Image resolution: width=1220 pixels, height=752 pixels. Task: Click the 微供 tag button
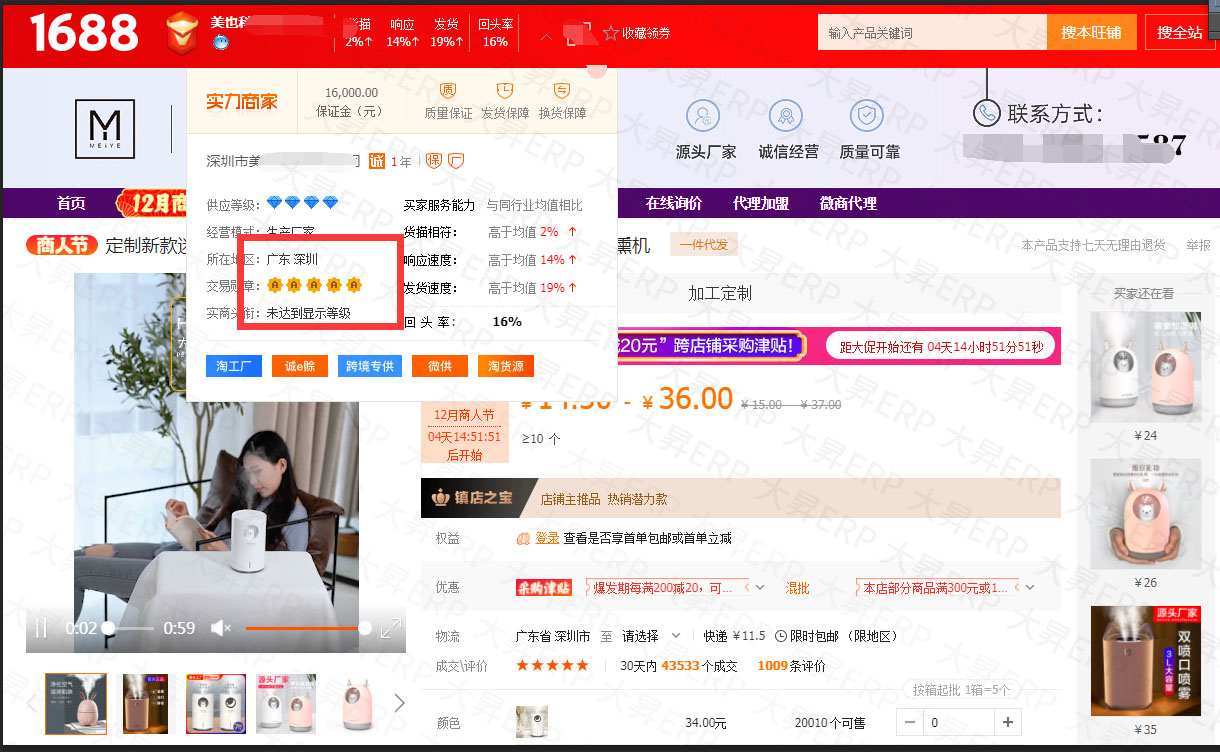440,366
